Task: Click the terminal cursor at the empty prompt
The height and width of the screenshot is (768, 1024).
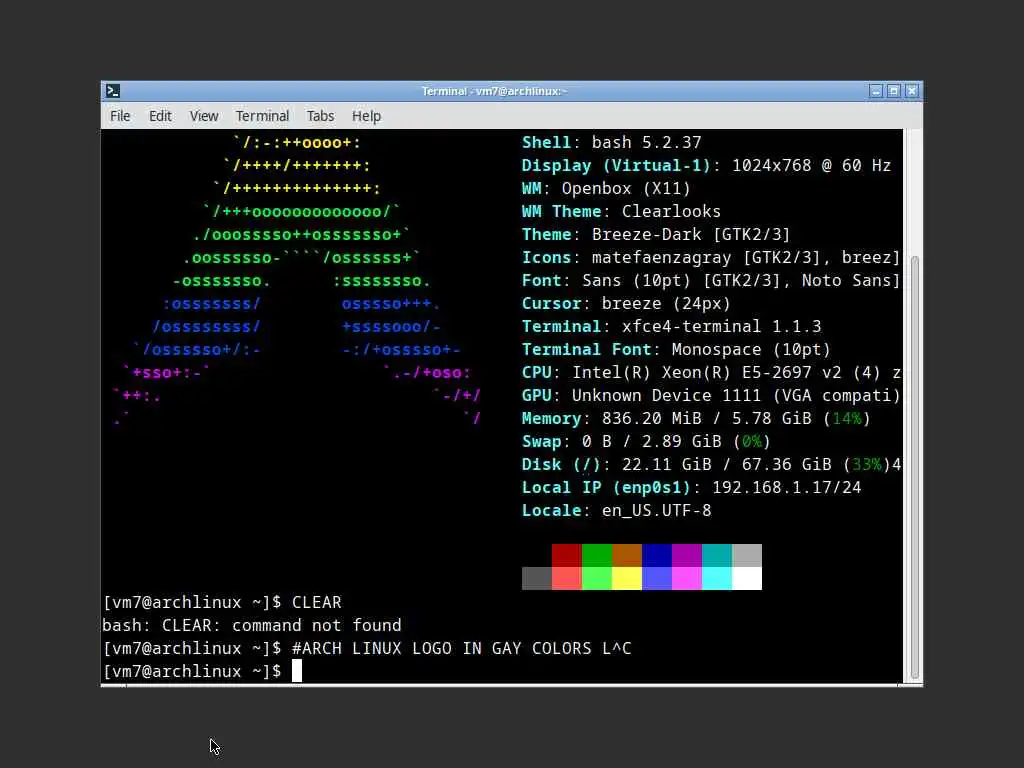Action: pyautogui.click(x=297, y=671)
